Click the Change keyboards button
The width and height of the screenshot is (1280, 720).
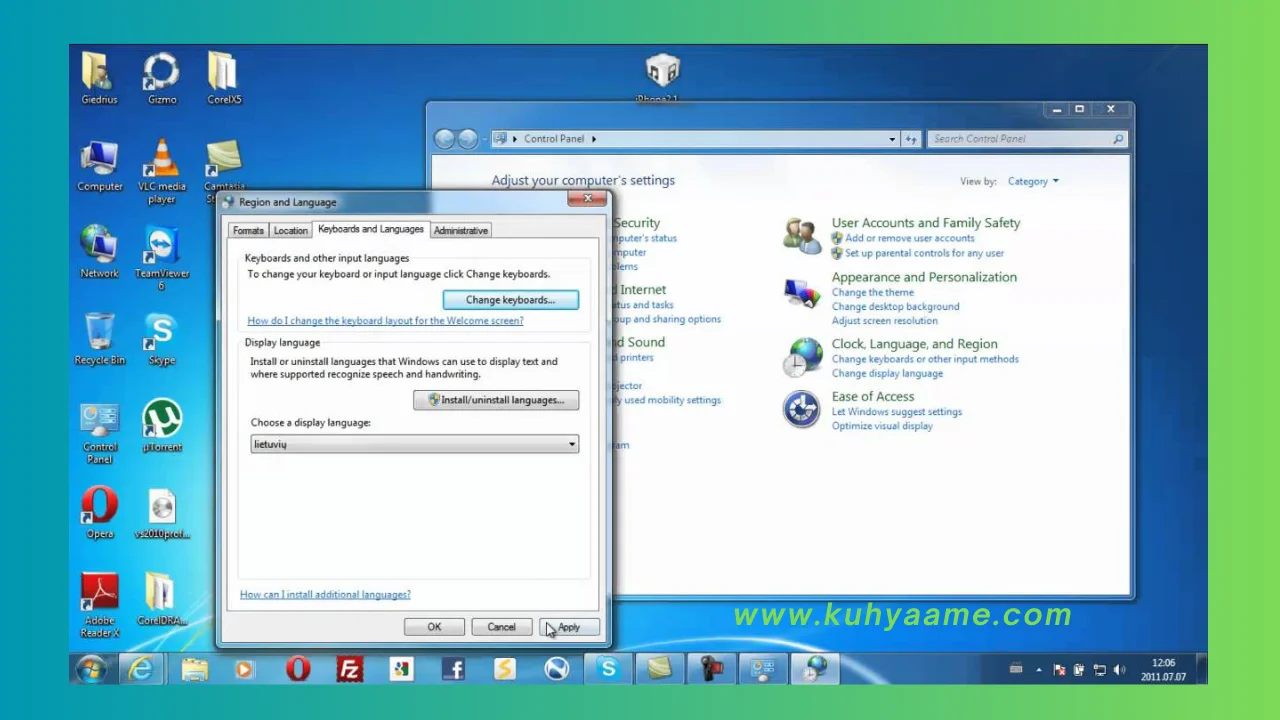point(510,300)
